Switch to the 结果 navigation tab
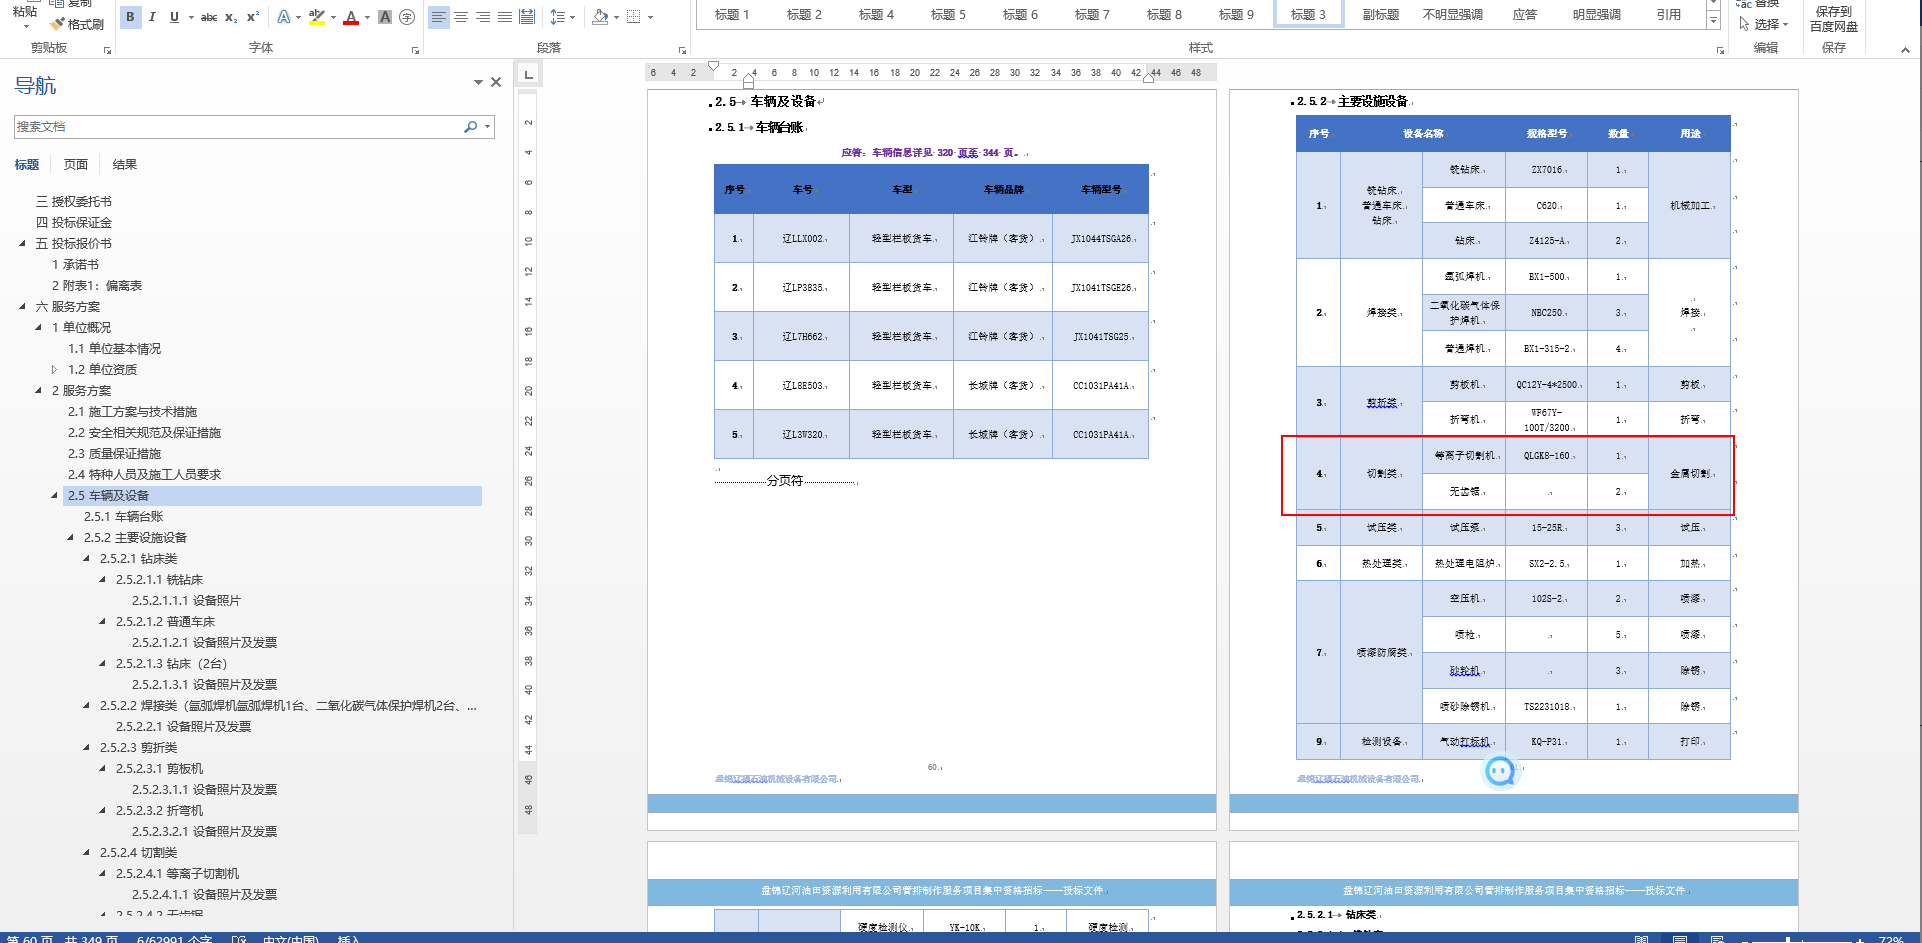1922x943 pixels. tap(125, 165)
